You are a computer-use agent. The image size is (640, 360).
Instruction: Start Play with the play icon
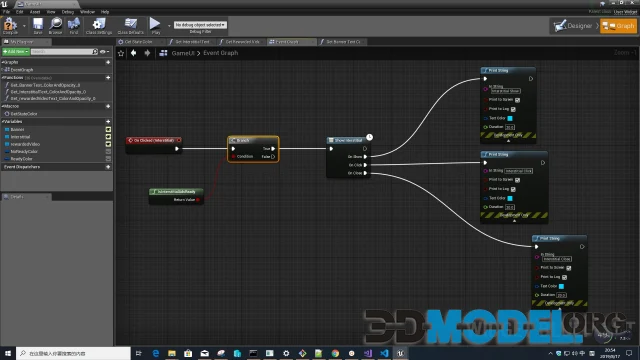tap(155, 26)
